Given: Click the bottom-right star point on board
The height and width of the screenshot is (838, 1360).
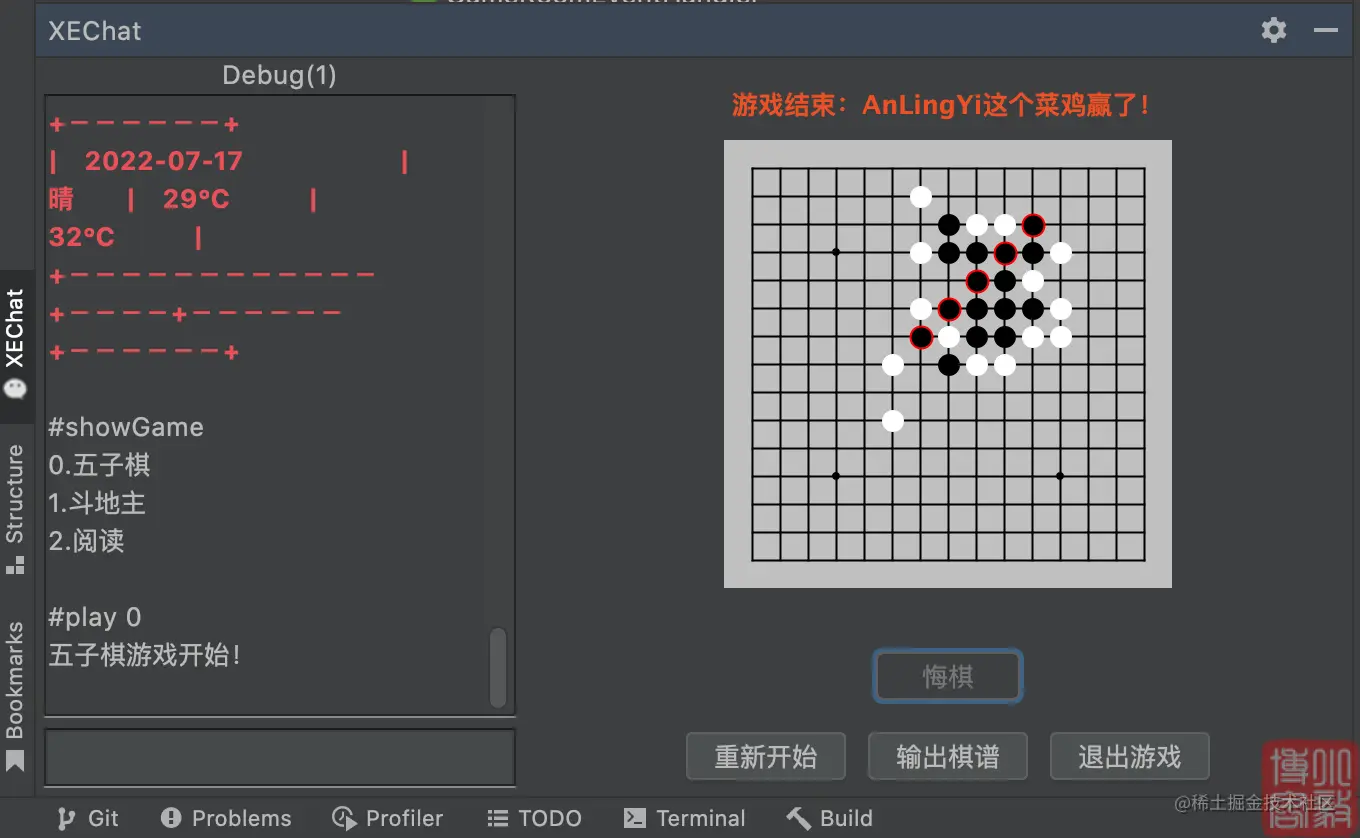Looking at the screenshot, I should coord(1060,476).
